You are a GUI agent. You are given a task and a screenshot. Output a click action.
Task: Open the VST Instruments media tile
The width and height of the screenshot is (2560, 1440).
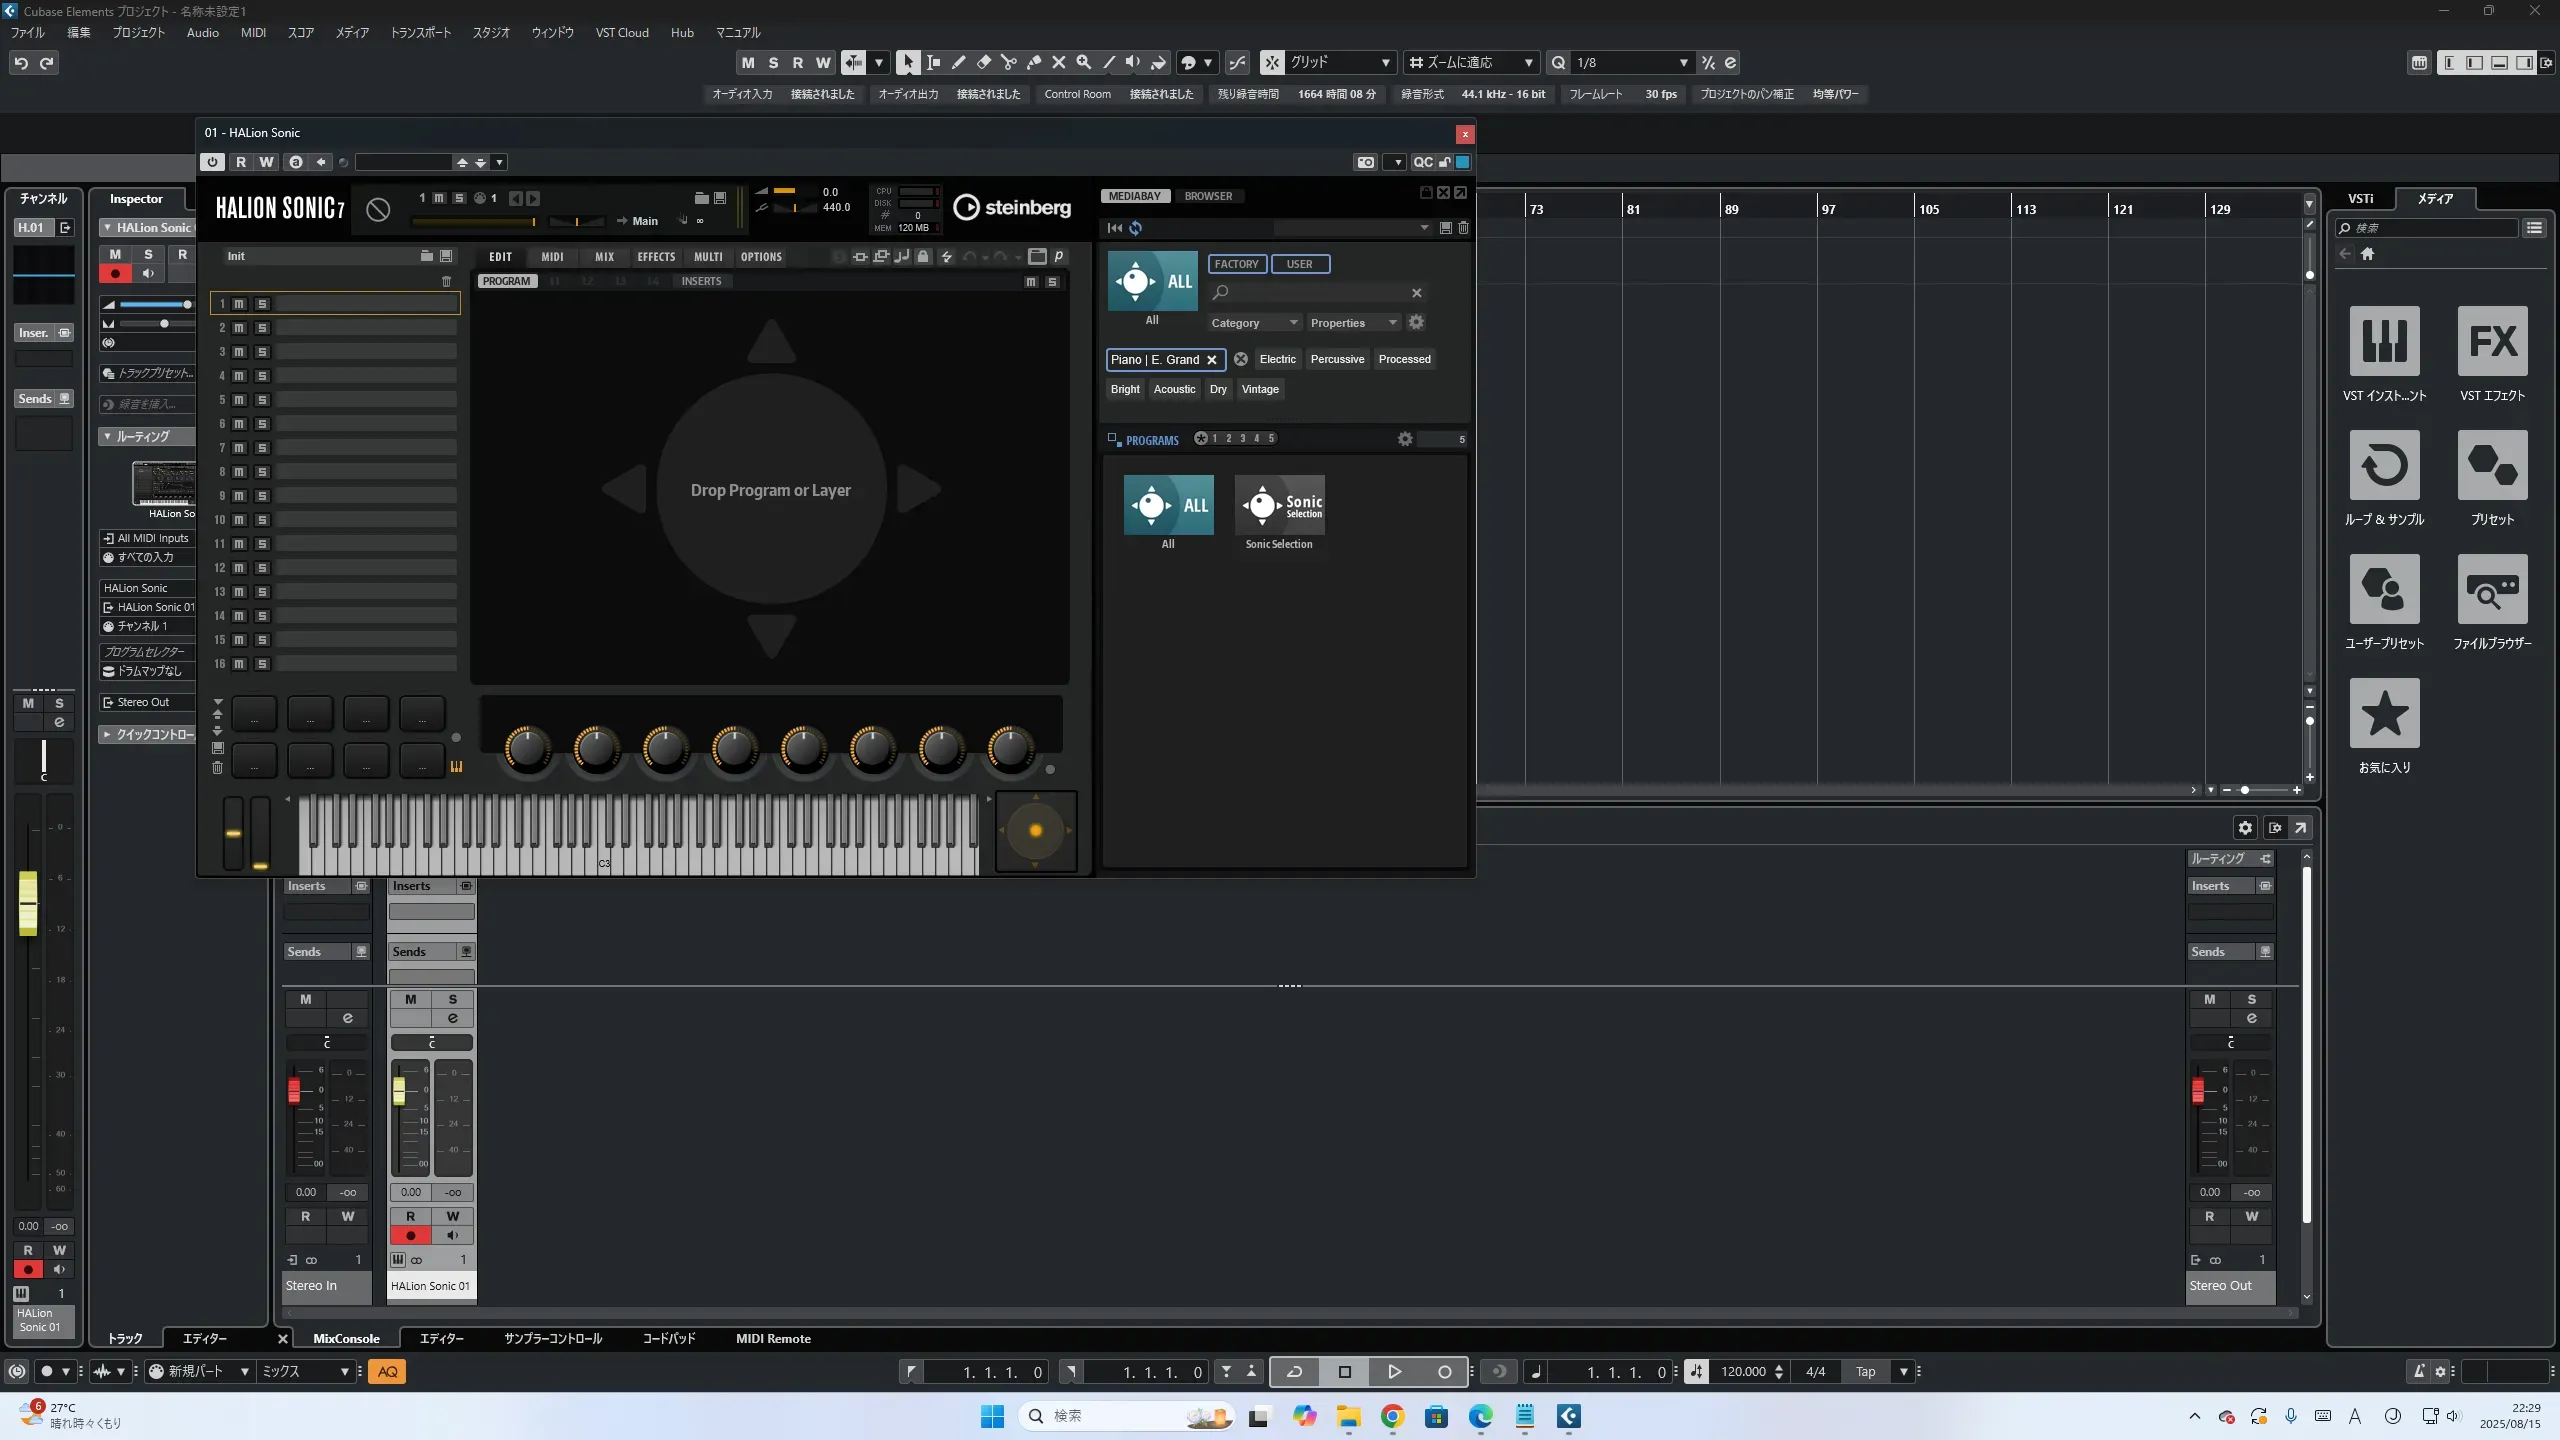coord(2384,341)
